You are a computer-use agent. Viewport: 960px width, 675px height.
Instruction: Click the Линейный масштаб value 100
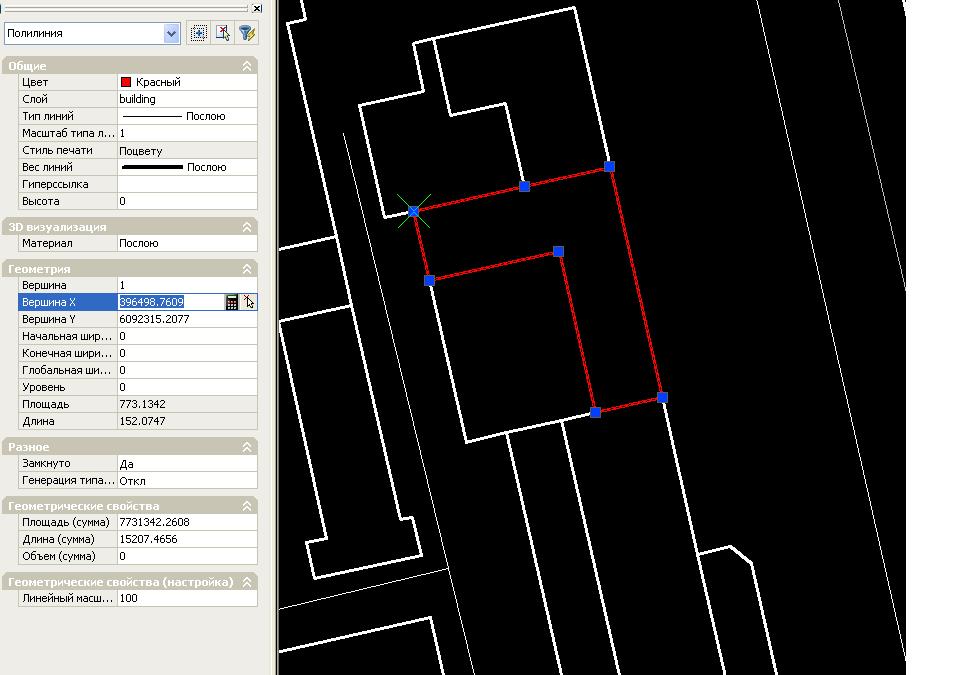[x=186, y=598]
